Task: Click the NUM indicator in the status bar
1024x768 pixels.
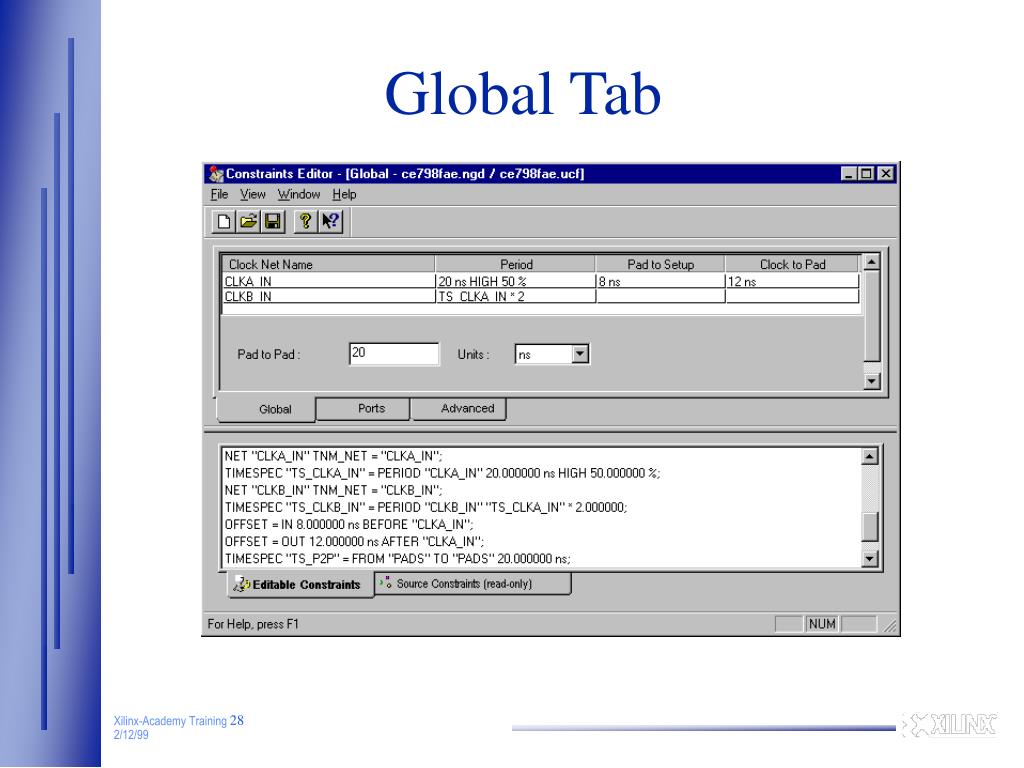Action: (822, 624)
